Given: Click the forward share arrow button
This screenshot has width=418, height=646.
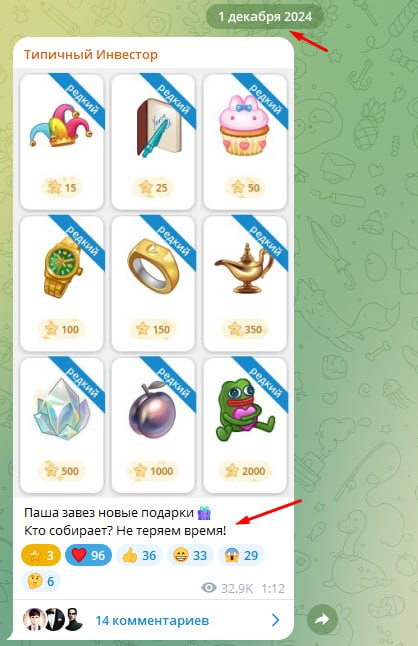Looking at the screenshot, I should click(322, 619).
